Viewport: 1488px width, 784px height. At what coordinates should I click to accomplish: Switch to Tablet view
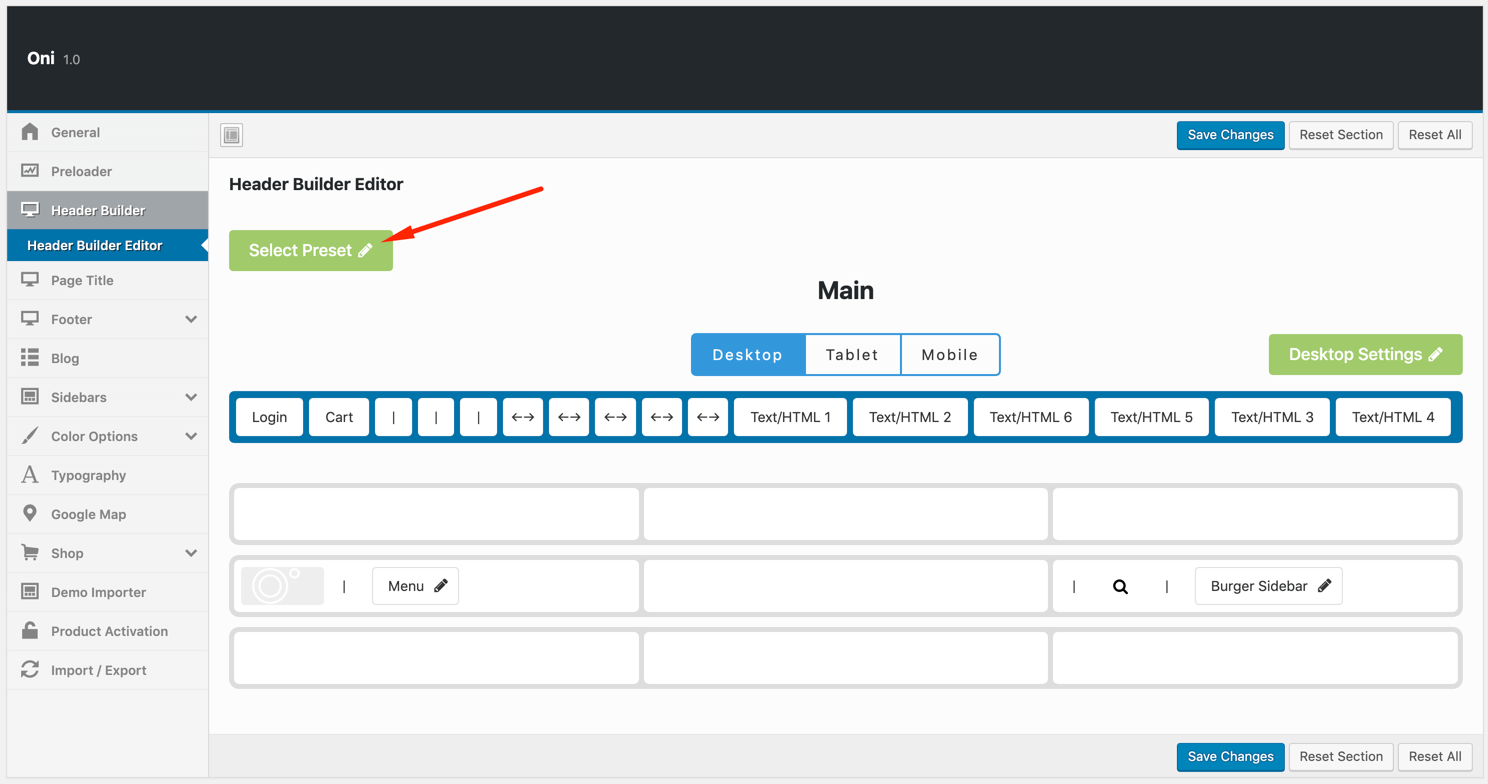click(x=852, y=355)
